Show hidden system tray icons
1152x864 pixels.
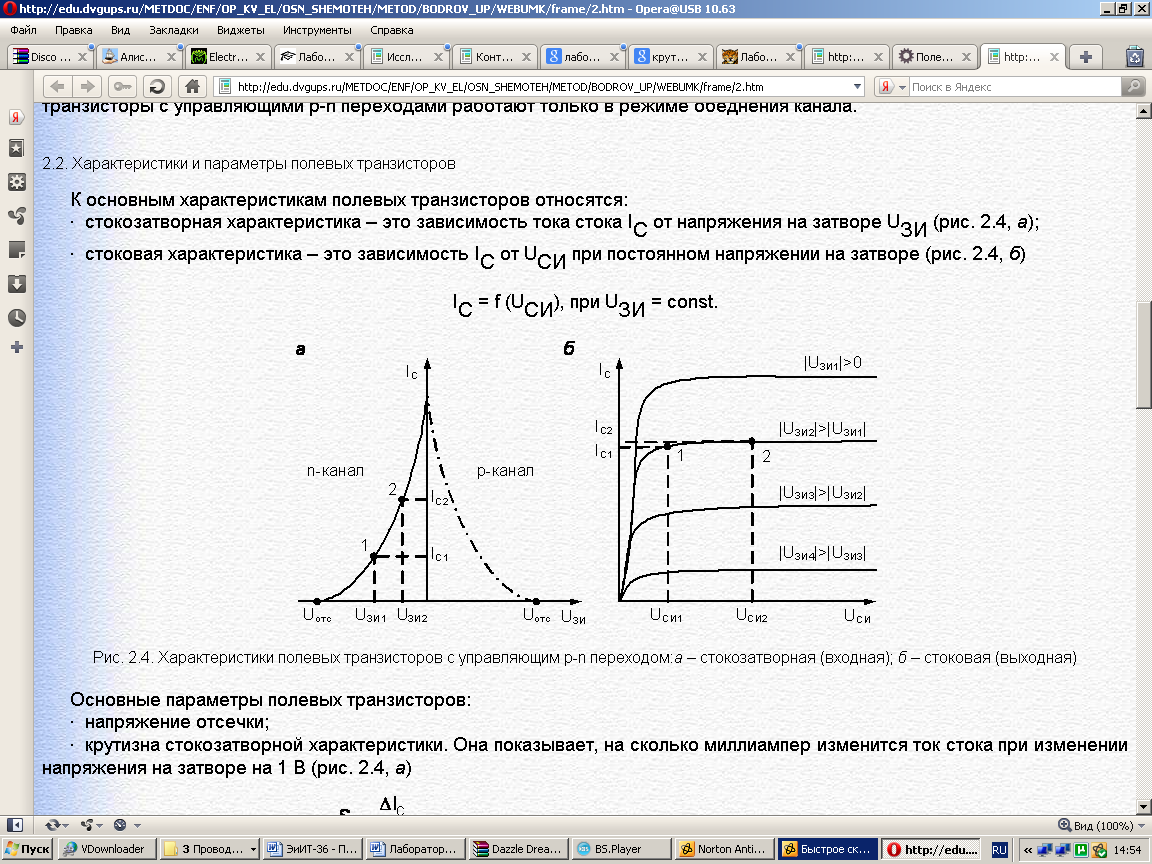1028,850
